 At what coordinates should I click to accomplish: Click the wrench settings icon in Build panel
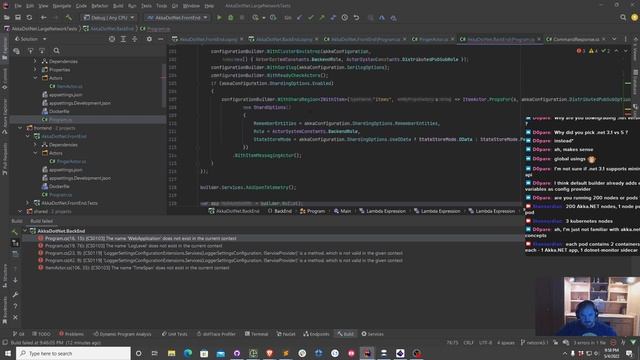tap(15, 294)
